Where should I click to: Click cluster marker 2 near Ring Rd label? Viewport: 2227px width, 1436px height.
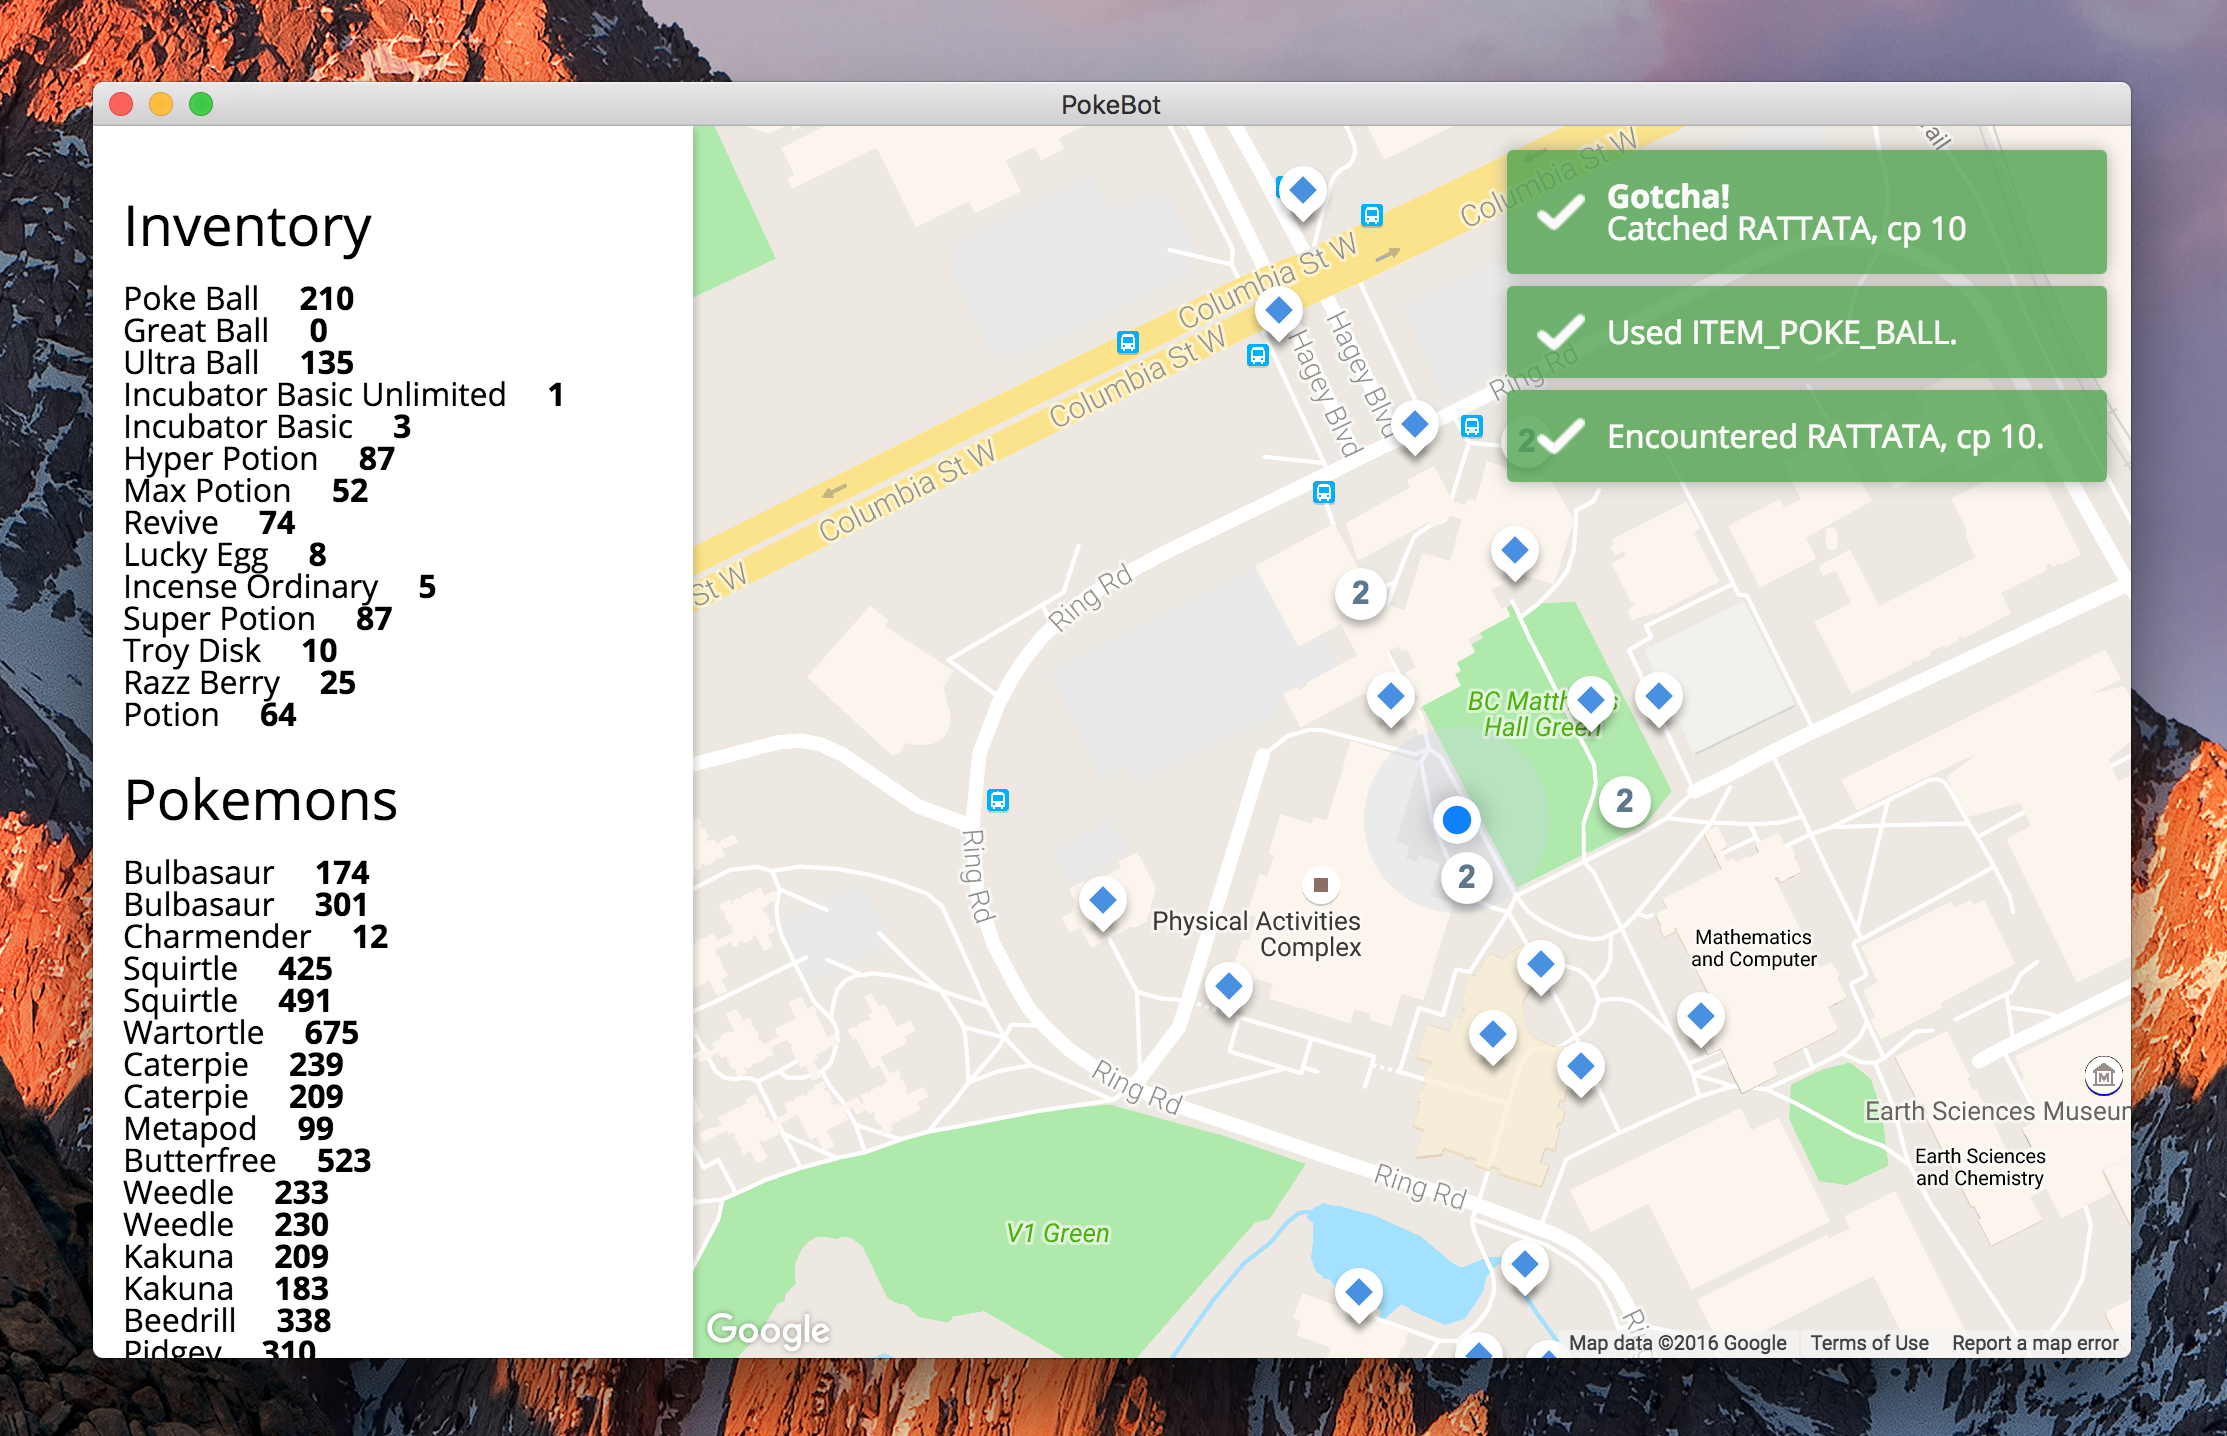(1360, 593)
